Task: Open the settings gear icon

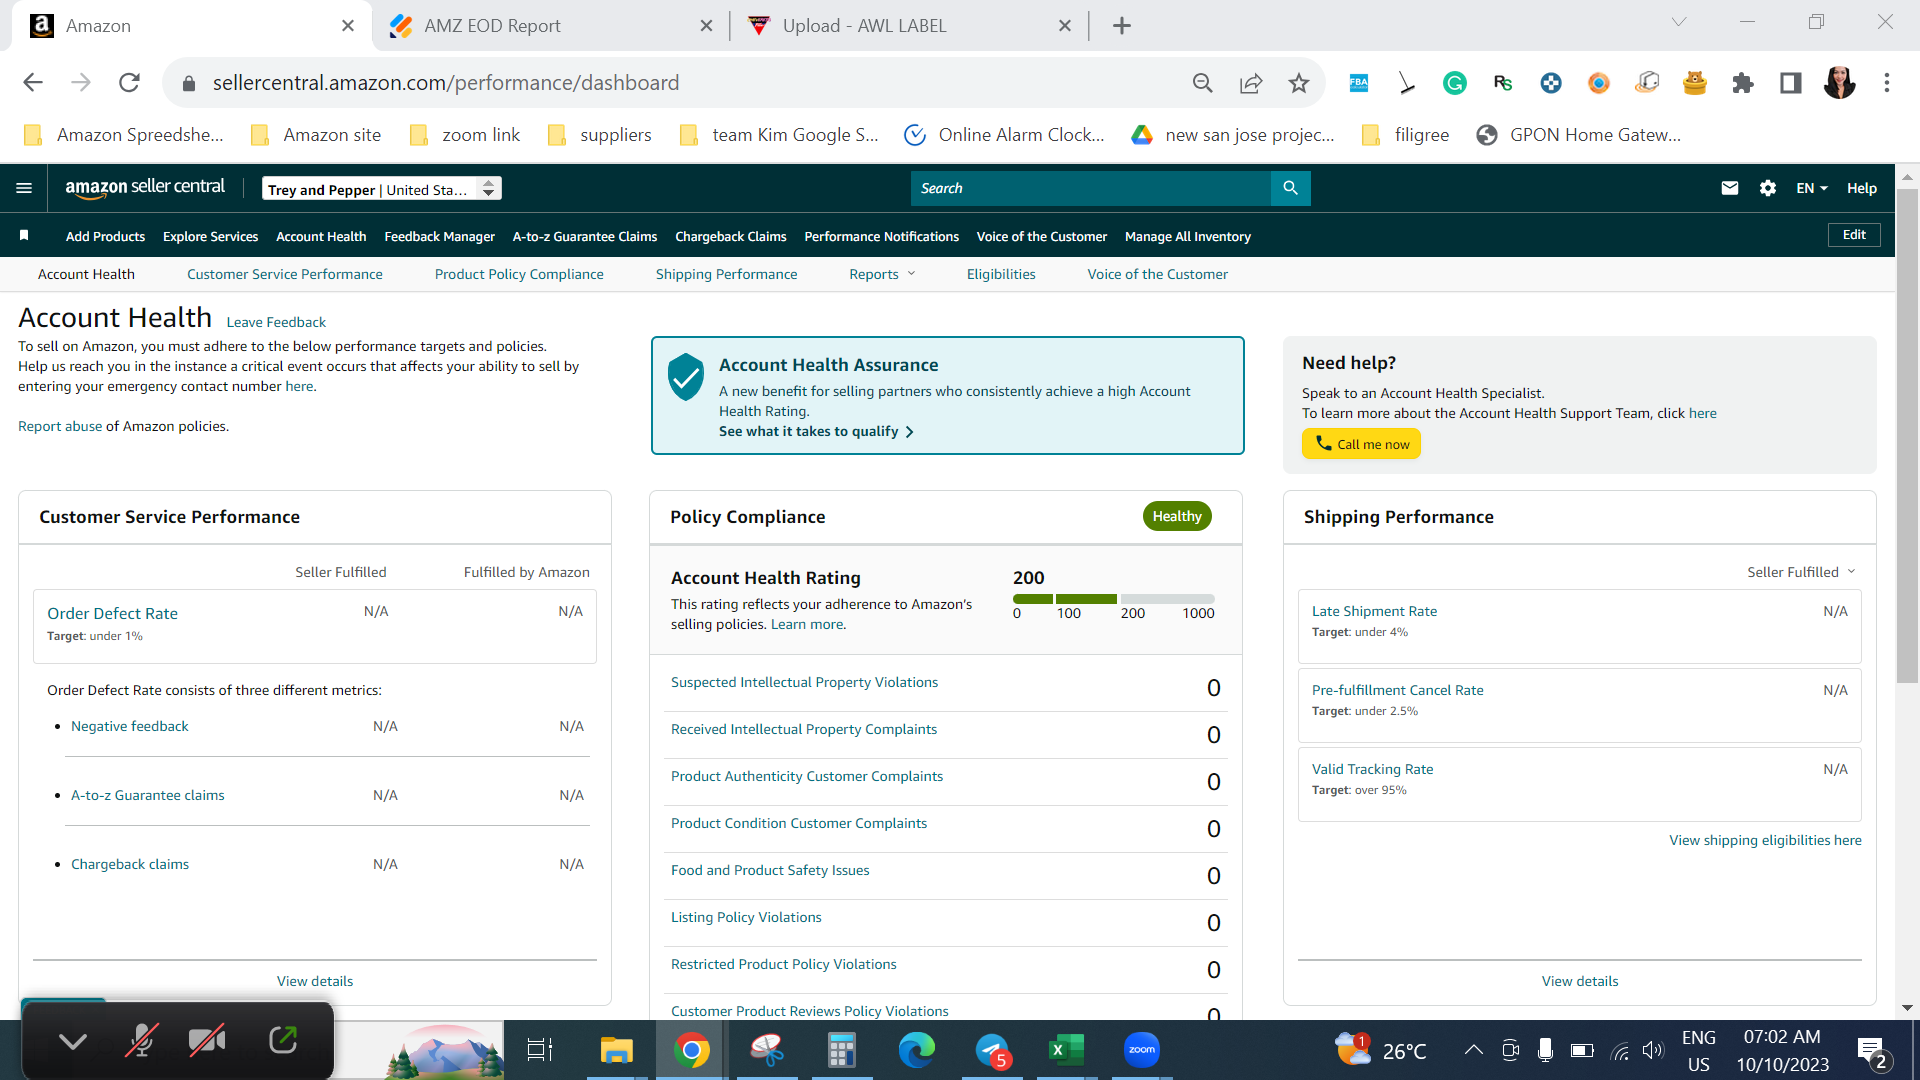Action: click(1768, 188)
